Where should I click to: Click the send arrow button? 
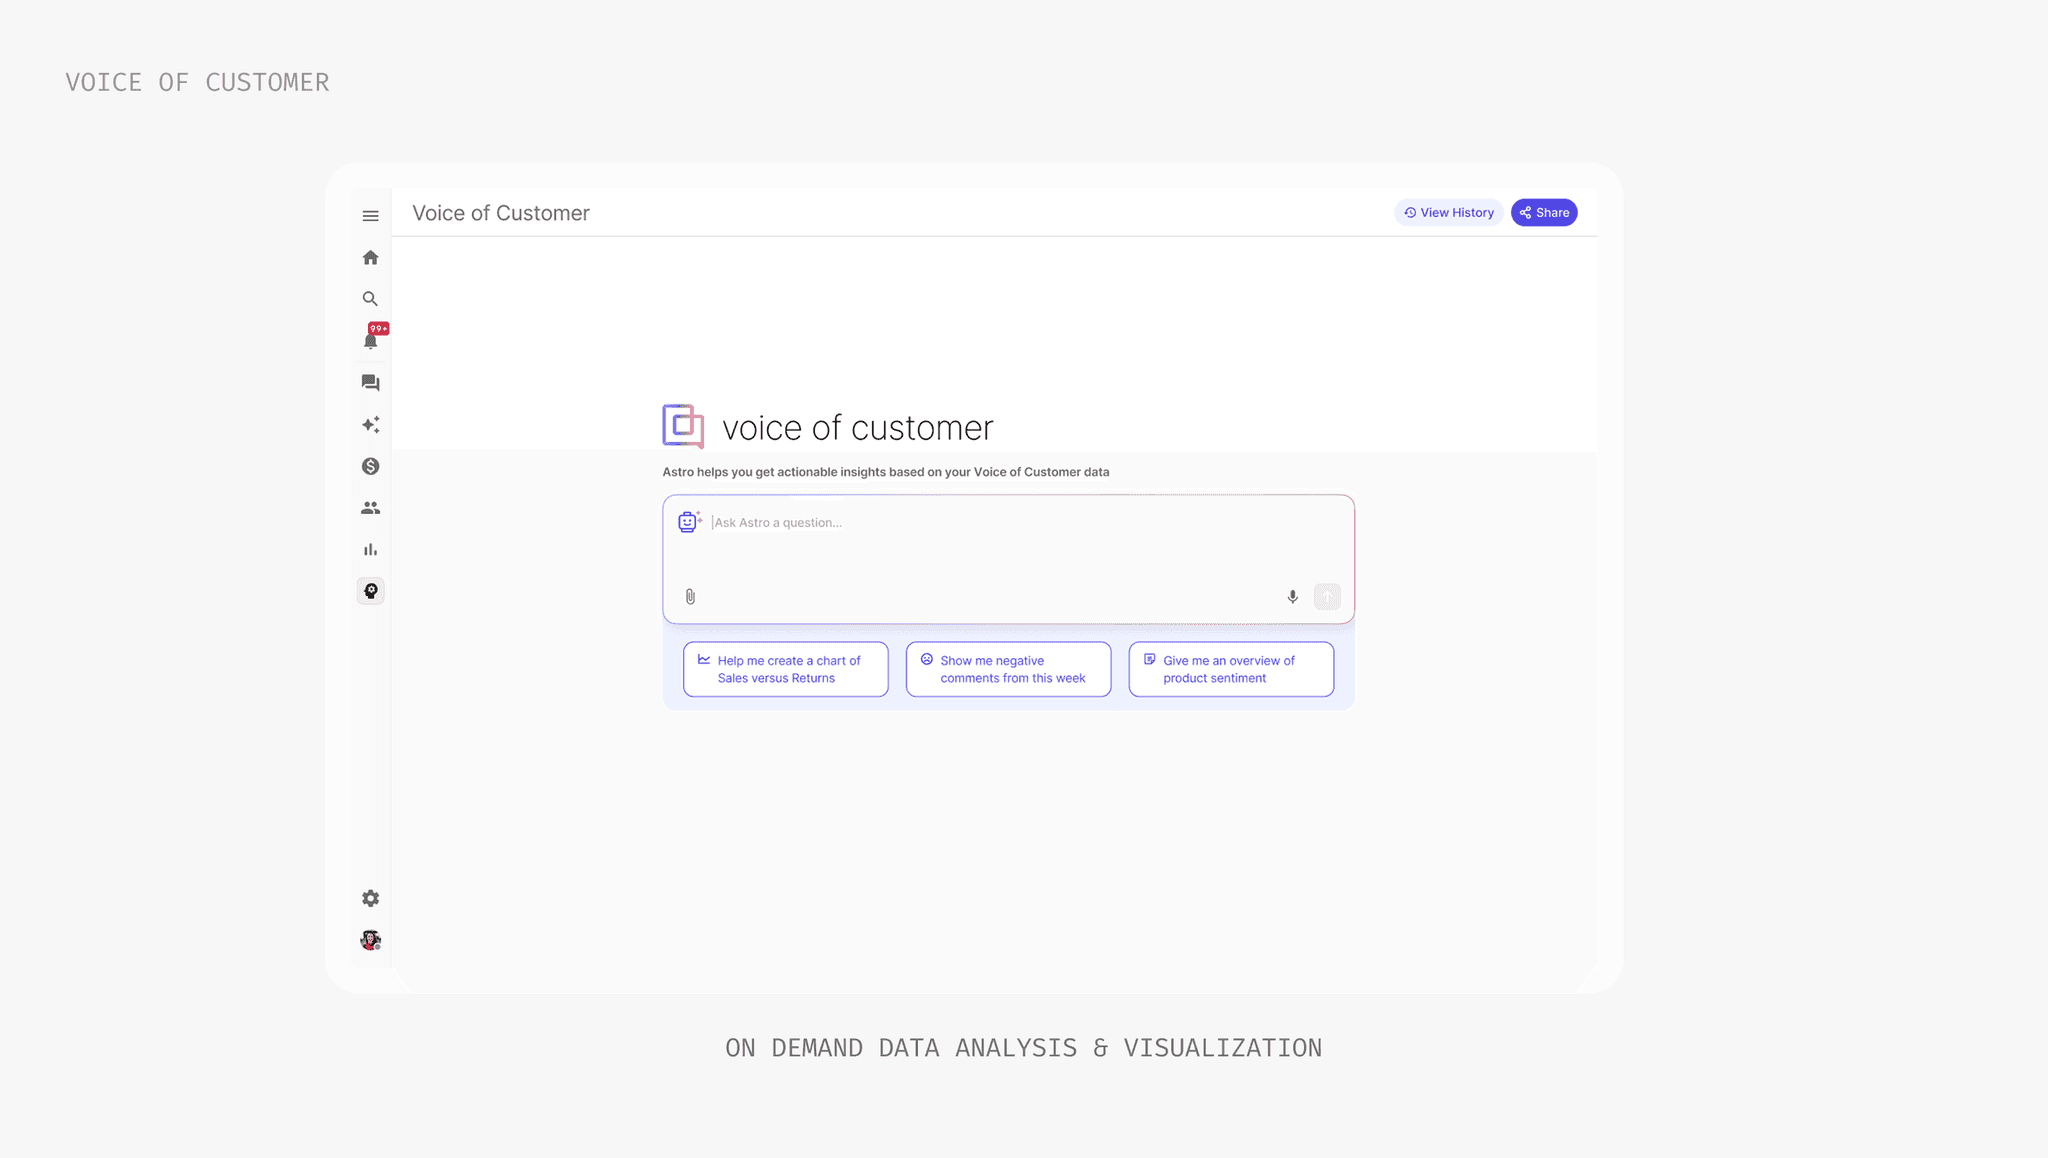[1327, 597]
